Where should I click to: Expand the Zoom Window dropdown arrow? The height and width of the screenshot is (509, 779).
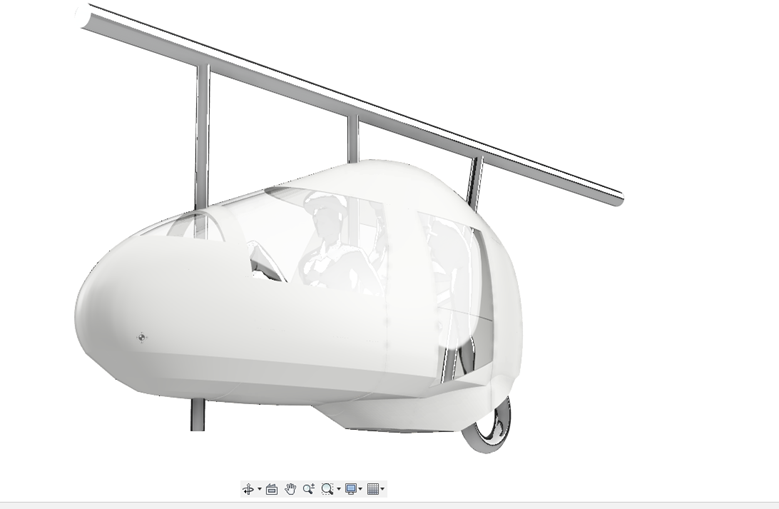pos(338,490)
